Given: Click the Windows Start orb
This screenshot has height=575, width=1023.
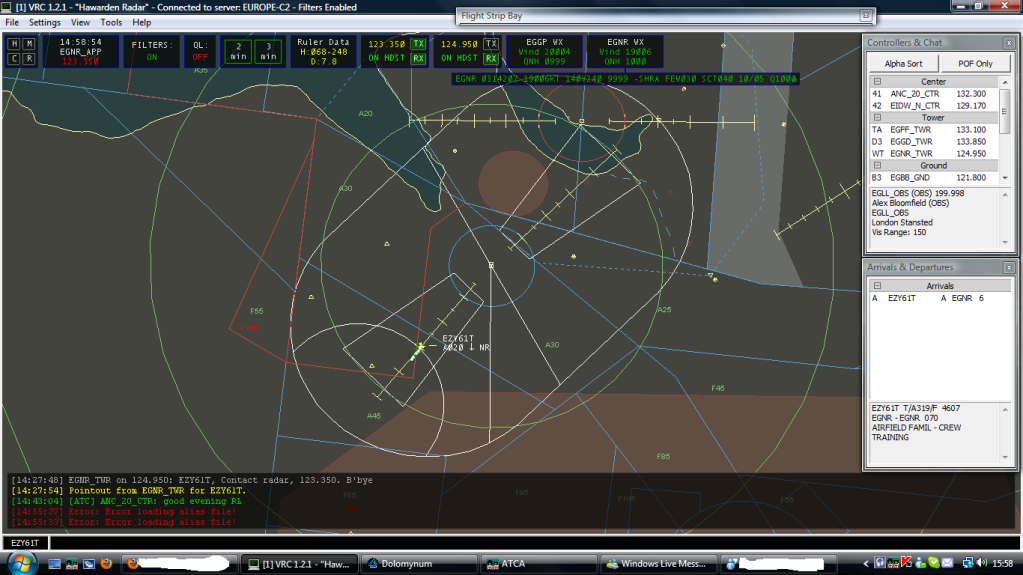Looking at the screenshot, I should point(21,563).
